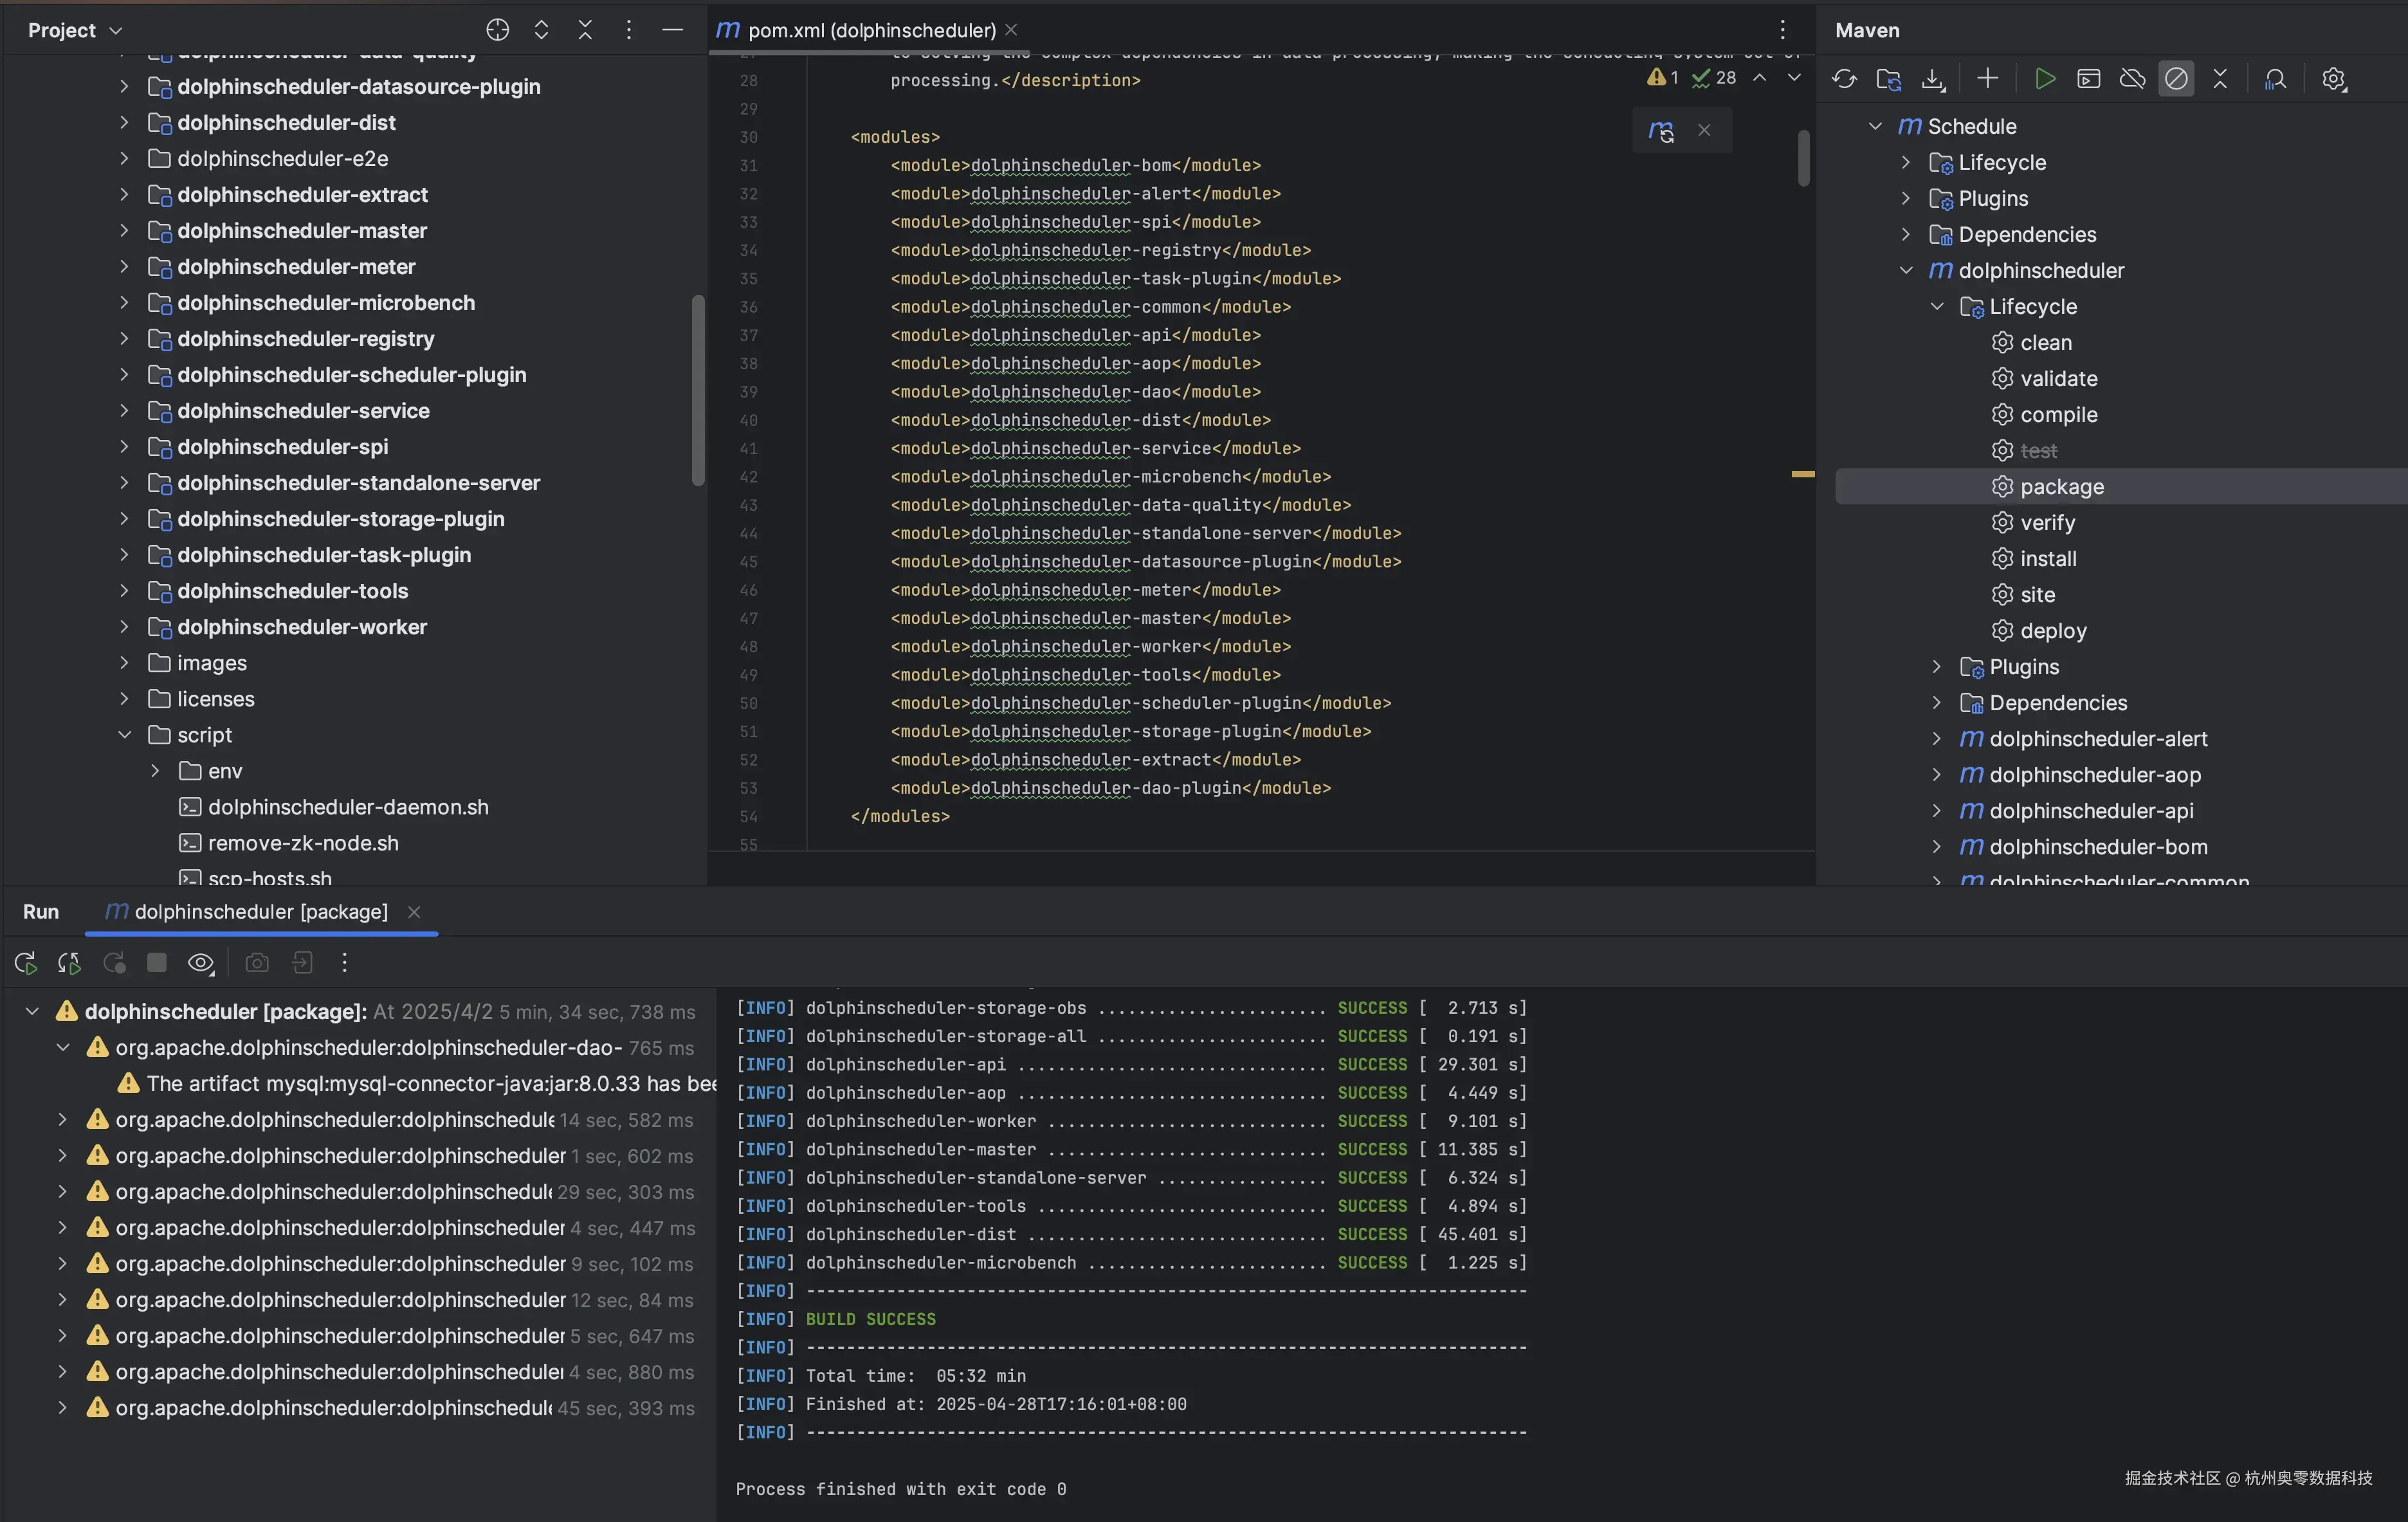Open Maven settings via the gear icon
This screenshot has height=1522, width=2408.
click(2334, 79)
